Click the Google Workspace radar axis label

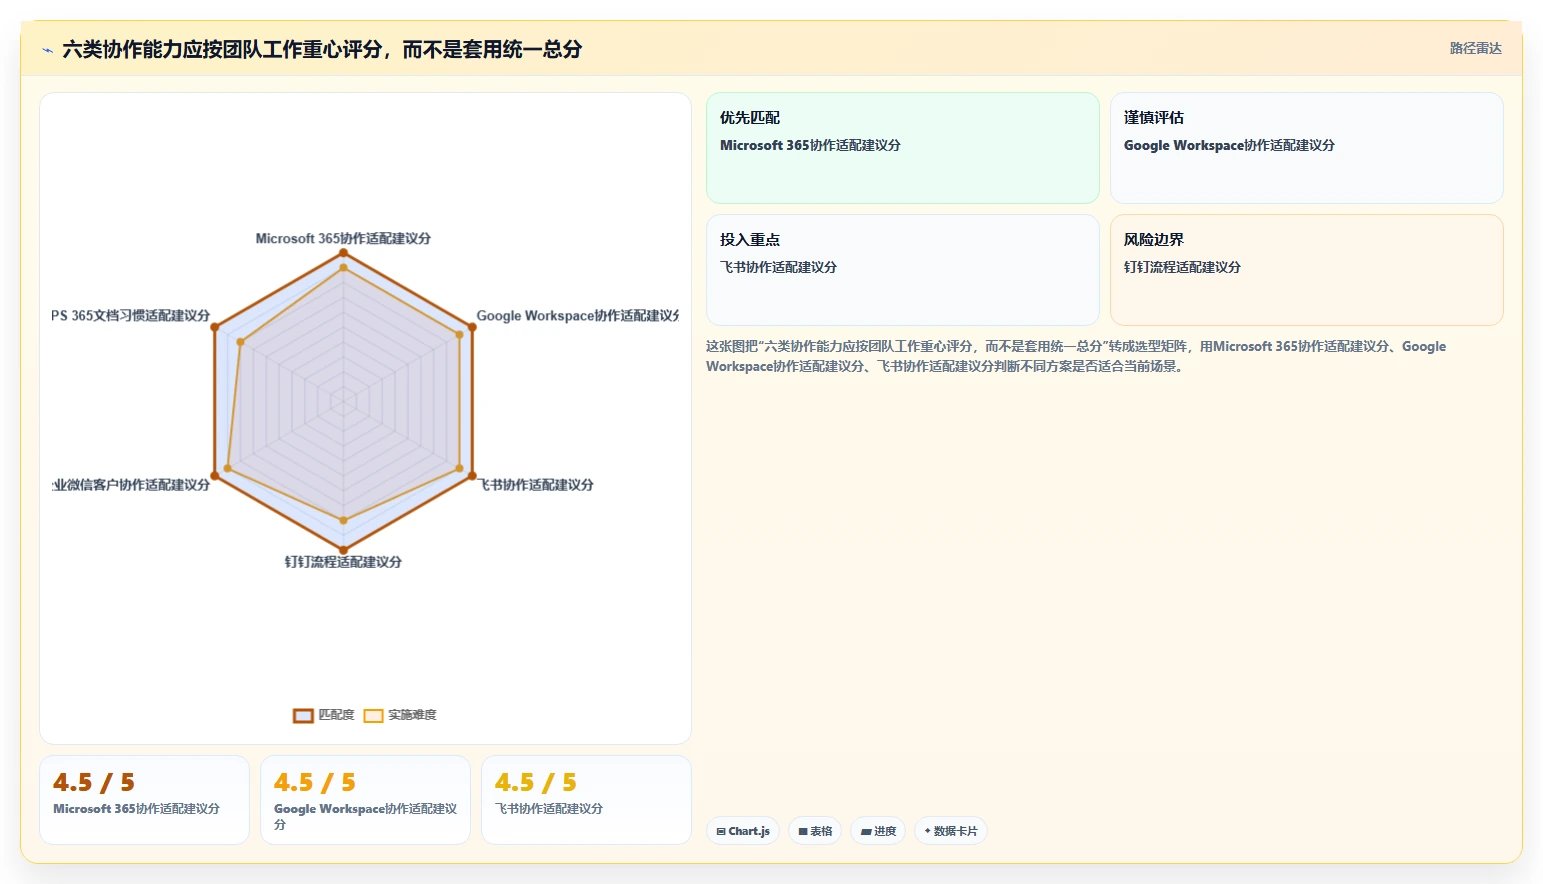pyautogui.click(x=577, y=316)
